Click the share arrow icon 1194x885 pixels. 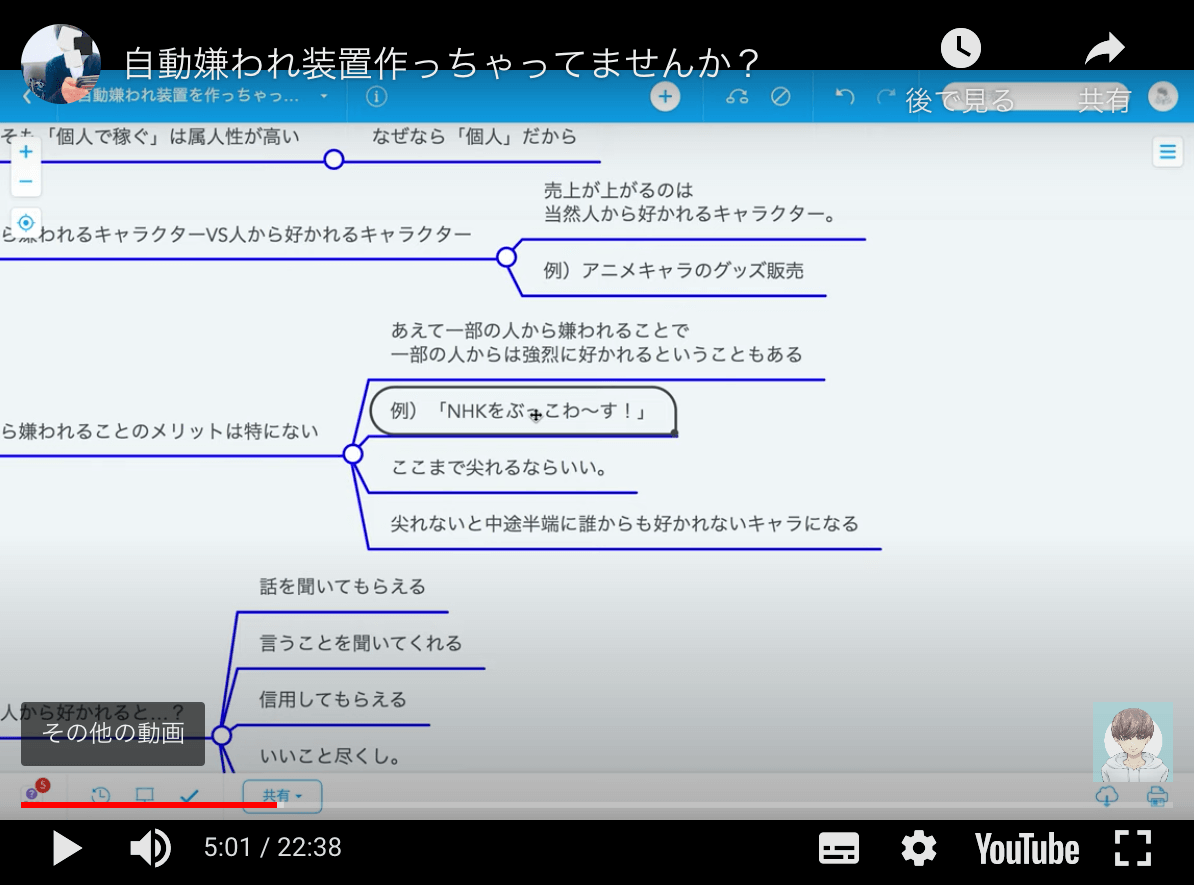(1104, 49)
